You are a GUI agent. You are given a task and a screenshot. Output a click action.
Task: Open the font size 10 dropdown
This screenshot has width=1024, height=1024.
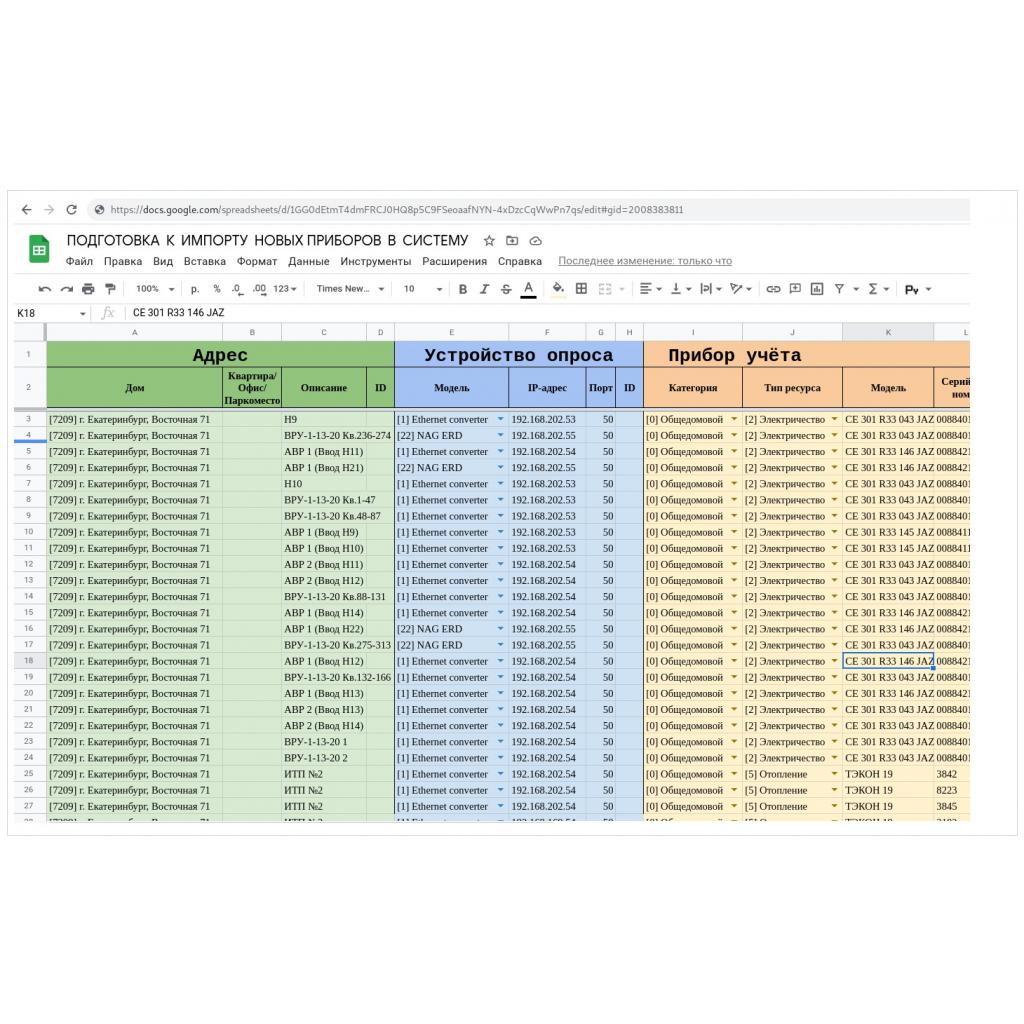(x=423, y=289)
